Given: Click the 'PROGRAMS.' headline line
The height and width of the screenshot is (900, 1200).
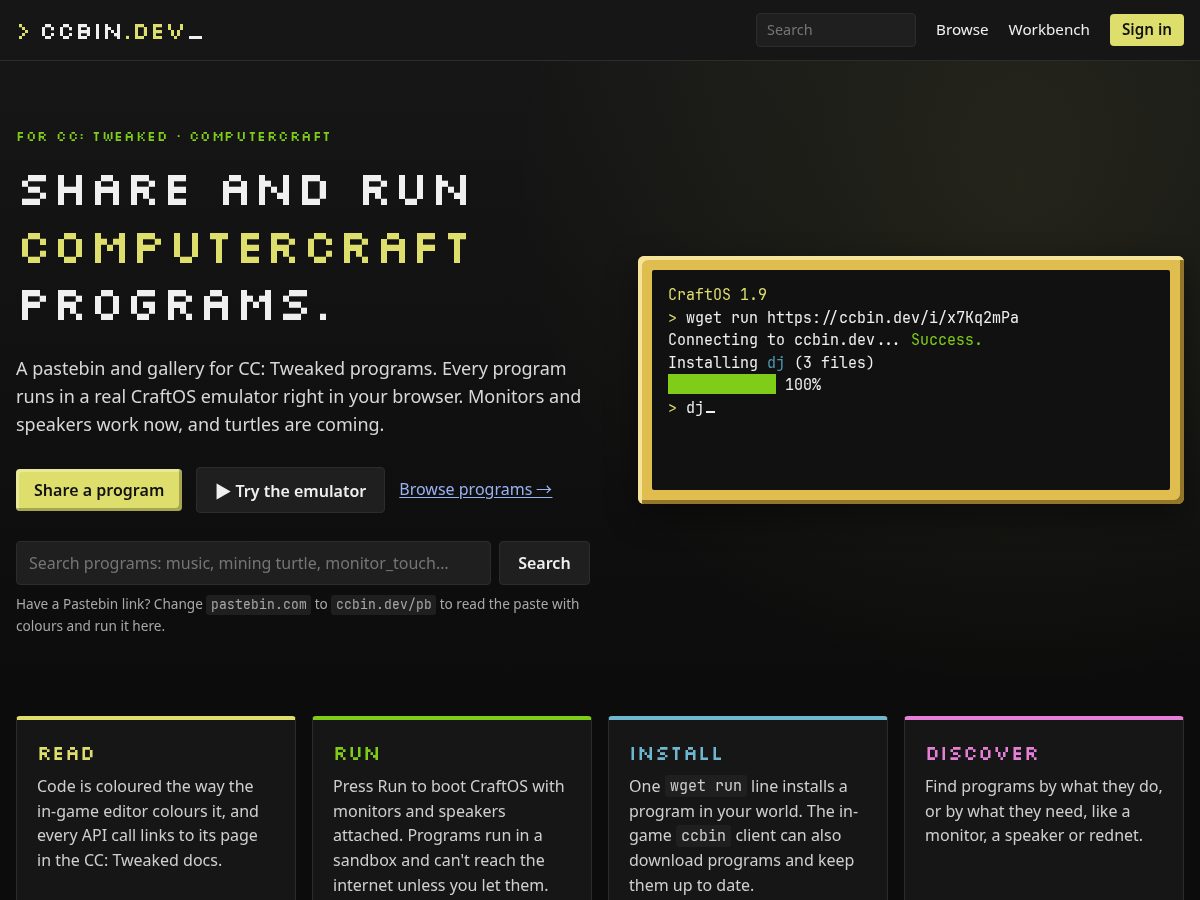Looking at the screenshot, I should tap(176, 306).
